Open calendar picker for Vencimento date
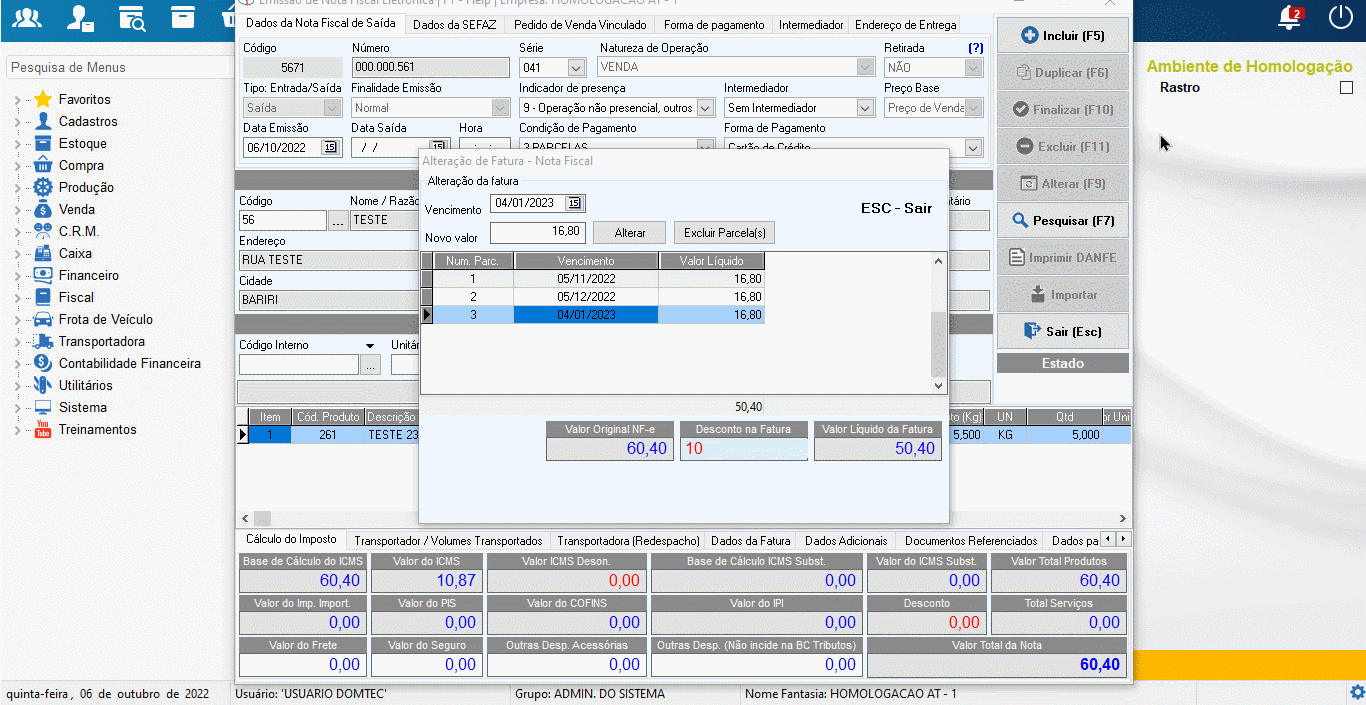 574,203
